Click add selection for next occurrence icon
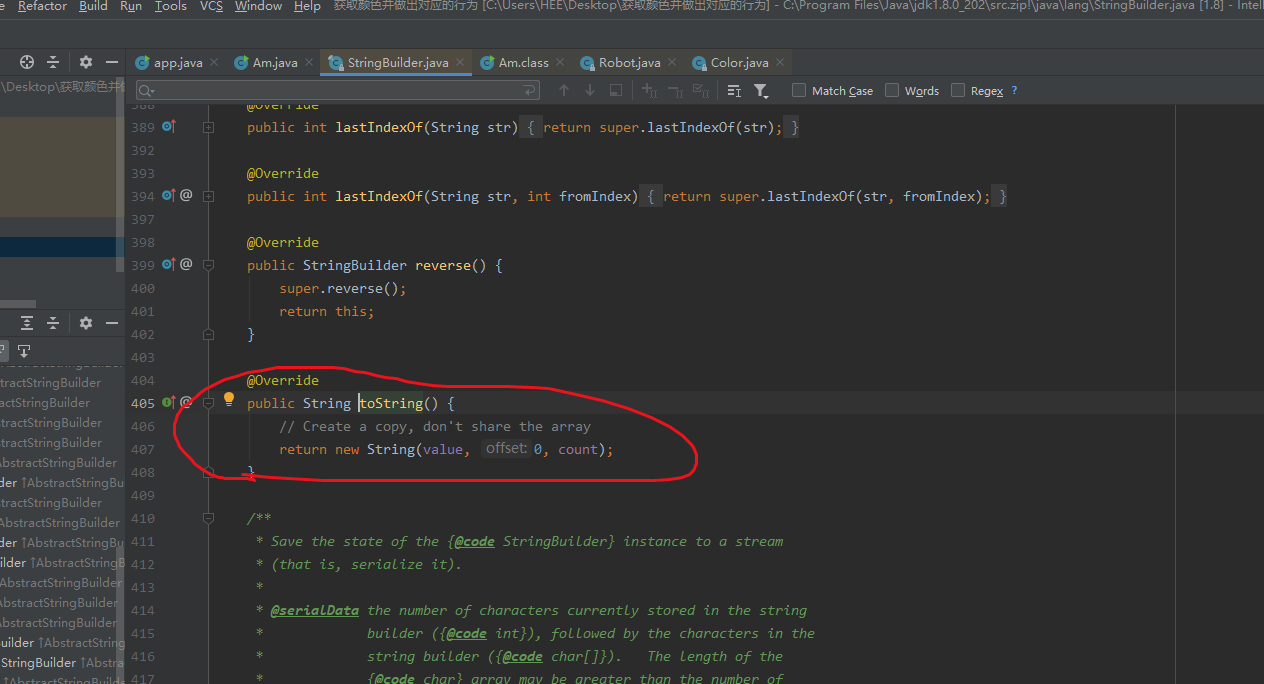Viewport: 1264px width, 684px height. [649, 90]
